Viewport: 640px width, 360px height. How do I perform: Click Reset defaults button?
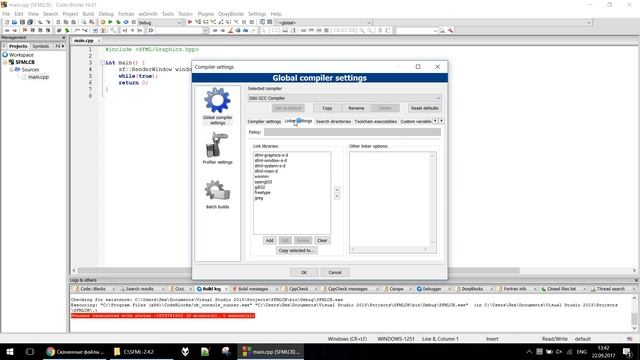click(x=424, y=108)
